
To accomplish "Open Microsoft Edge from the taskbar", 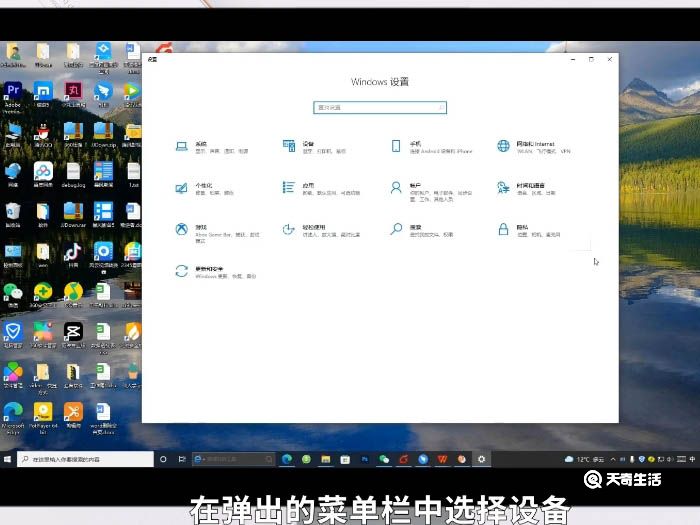I will [287, 459].
